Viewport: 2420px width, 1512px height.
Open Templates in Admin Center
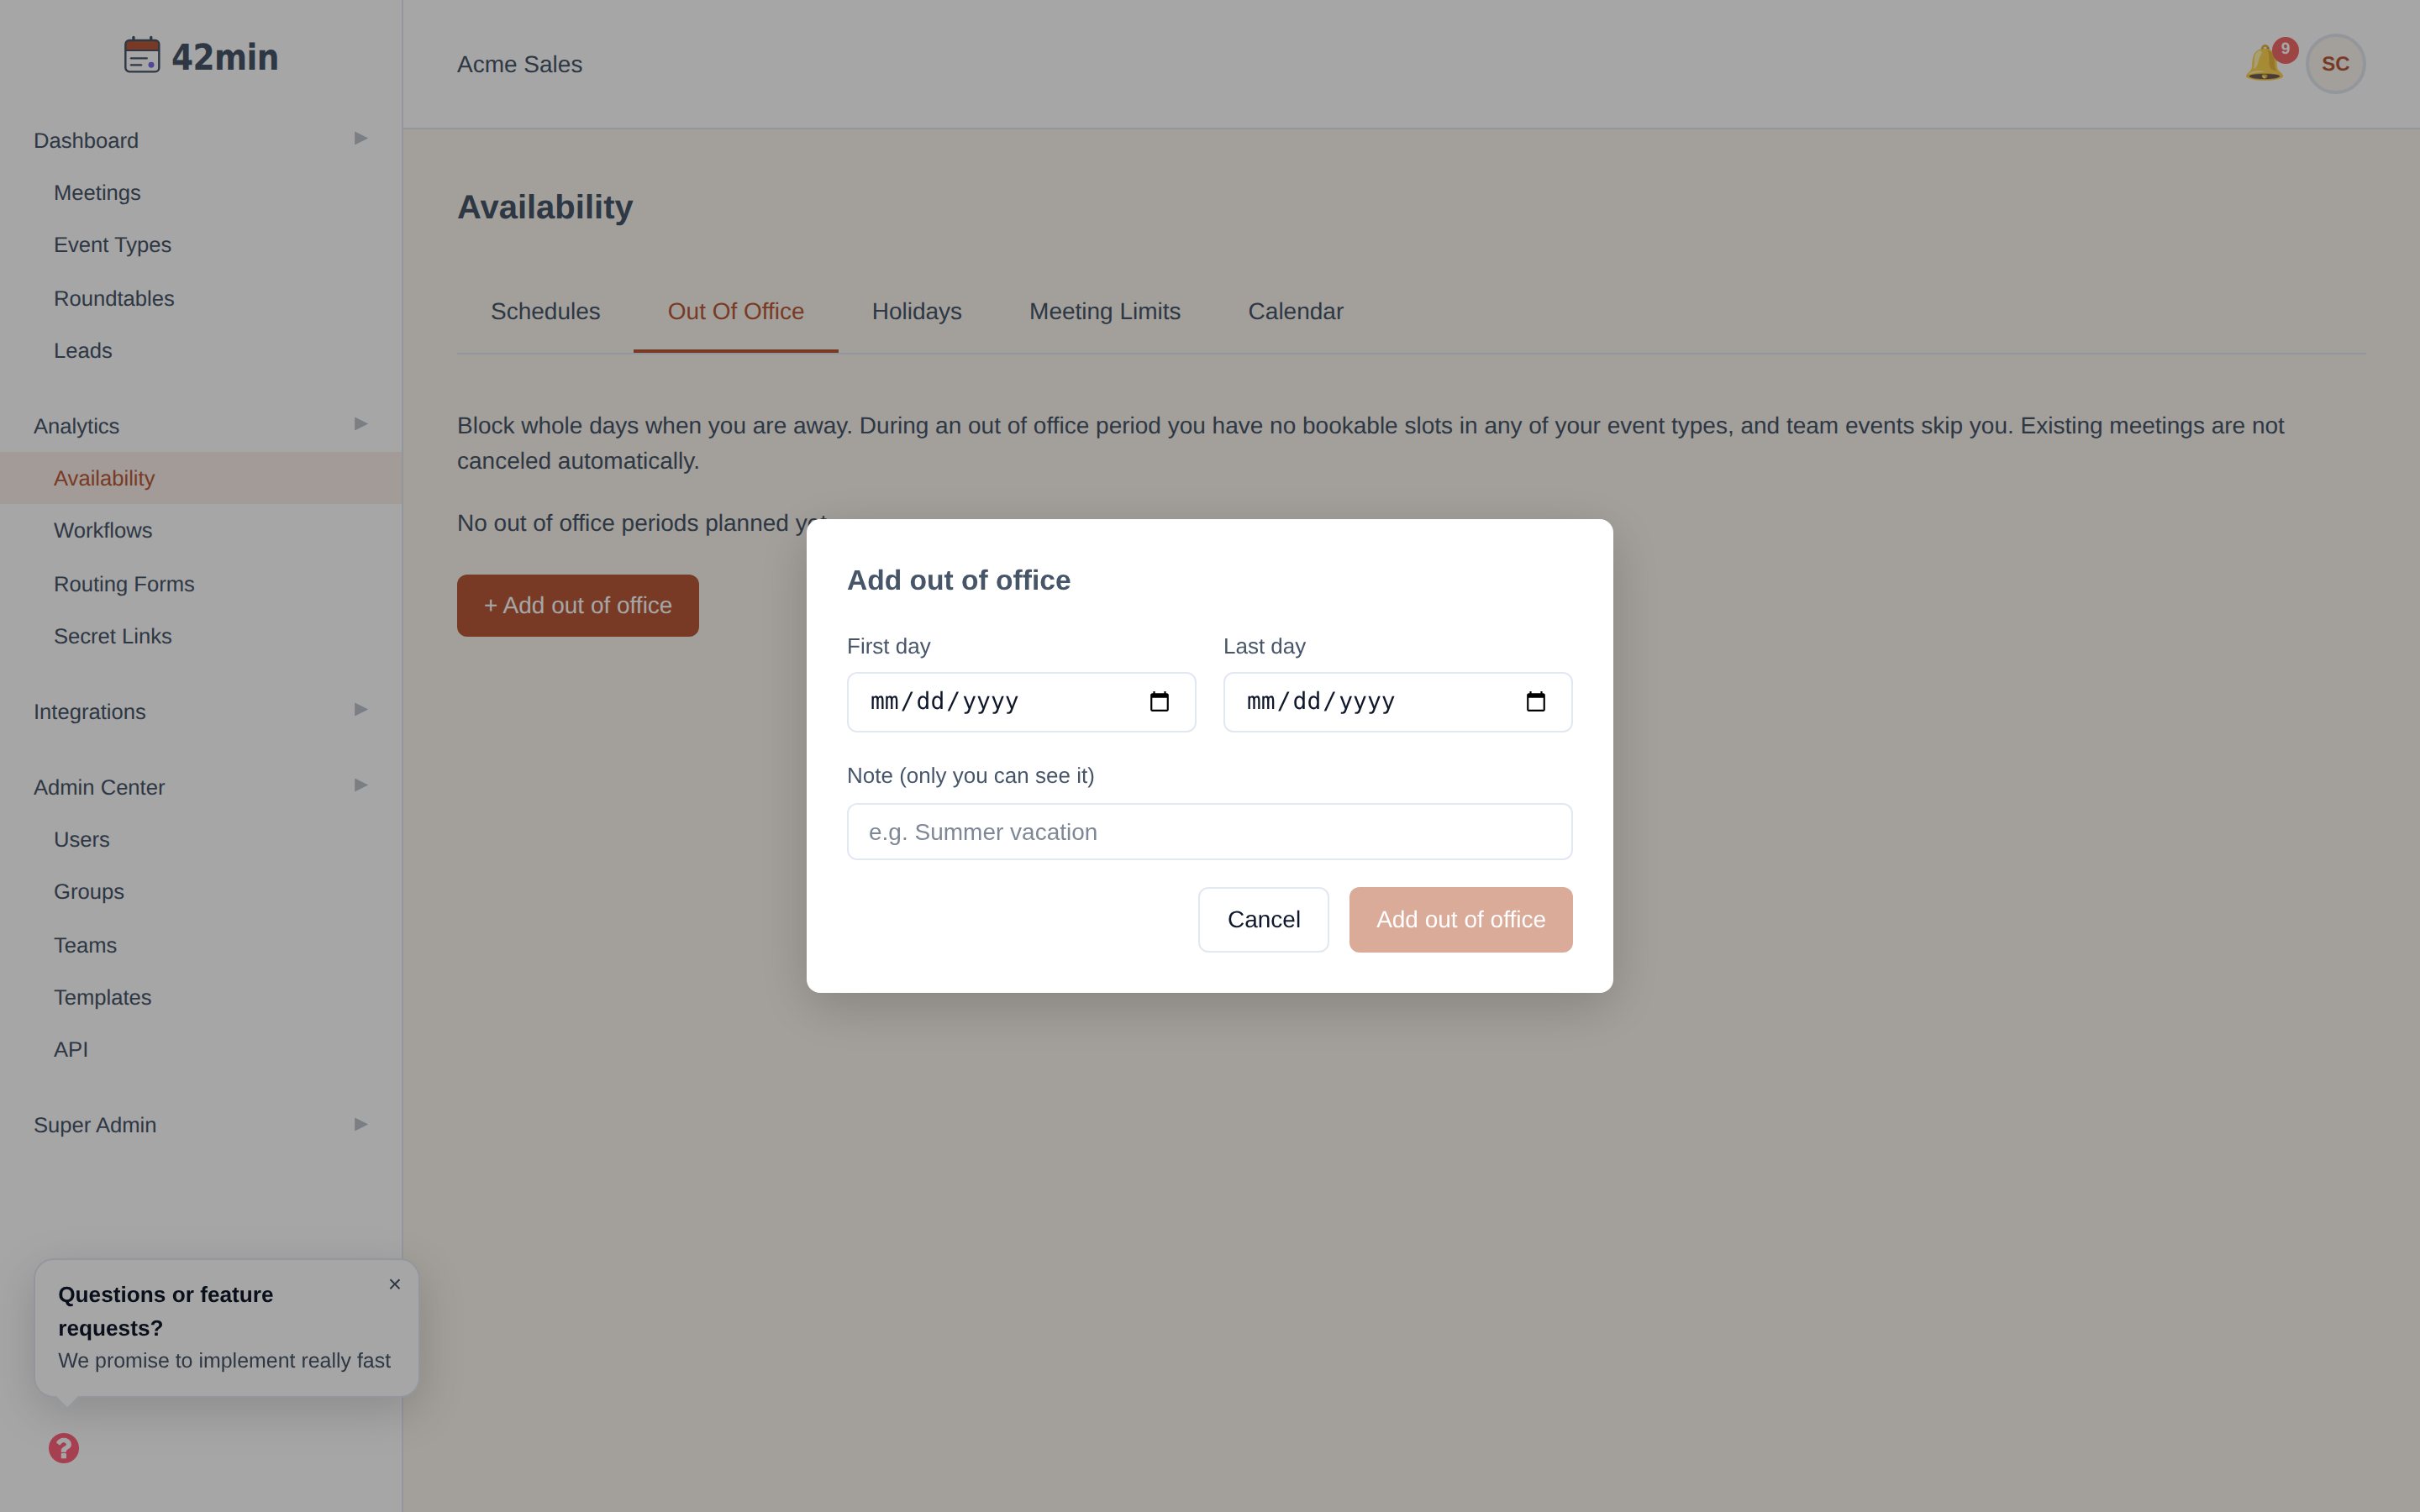(103, 998)
